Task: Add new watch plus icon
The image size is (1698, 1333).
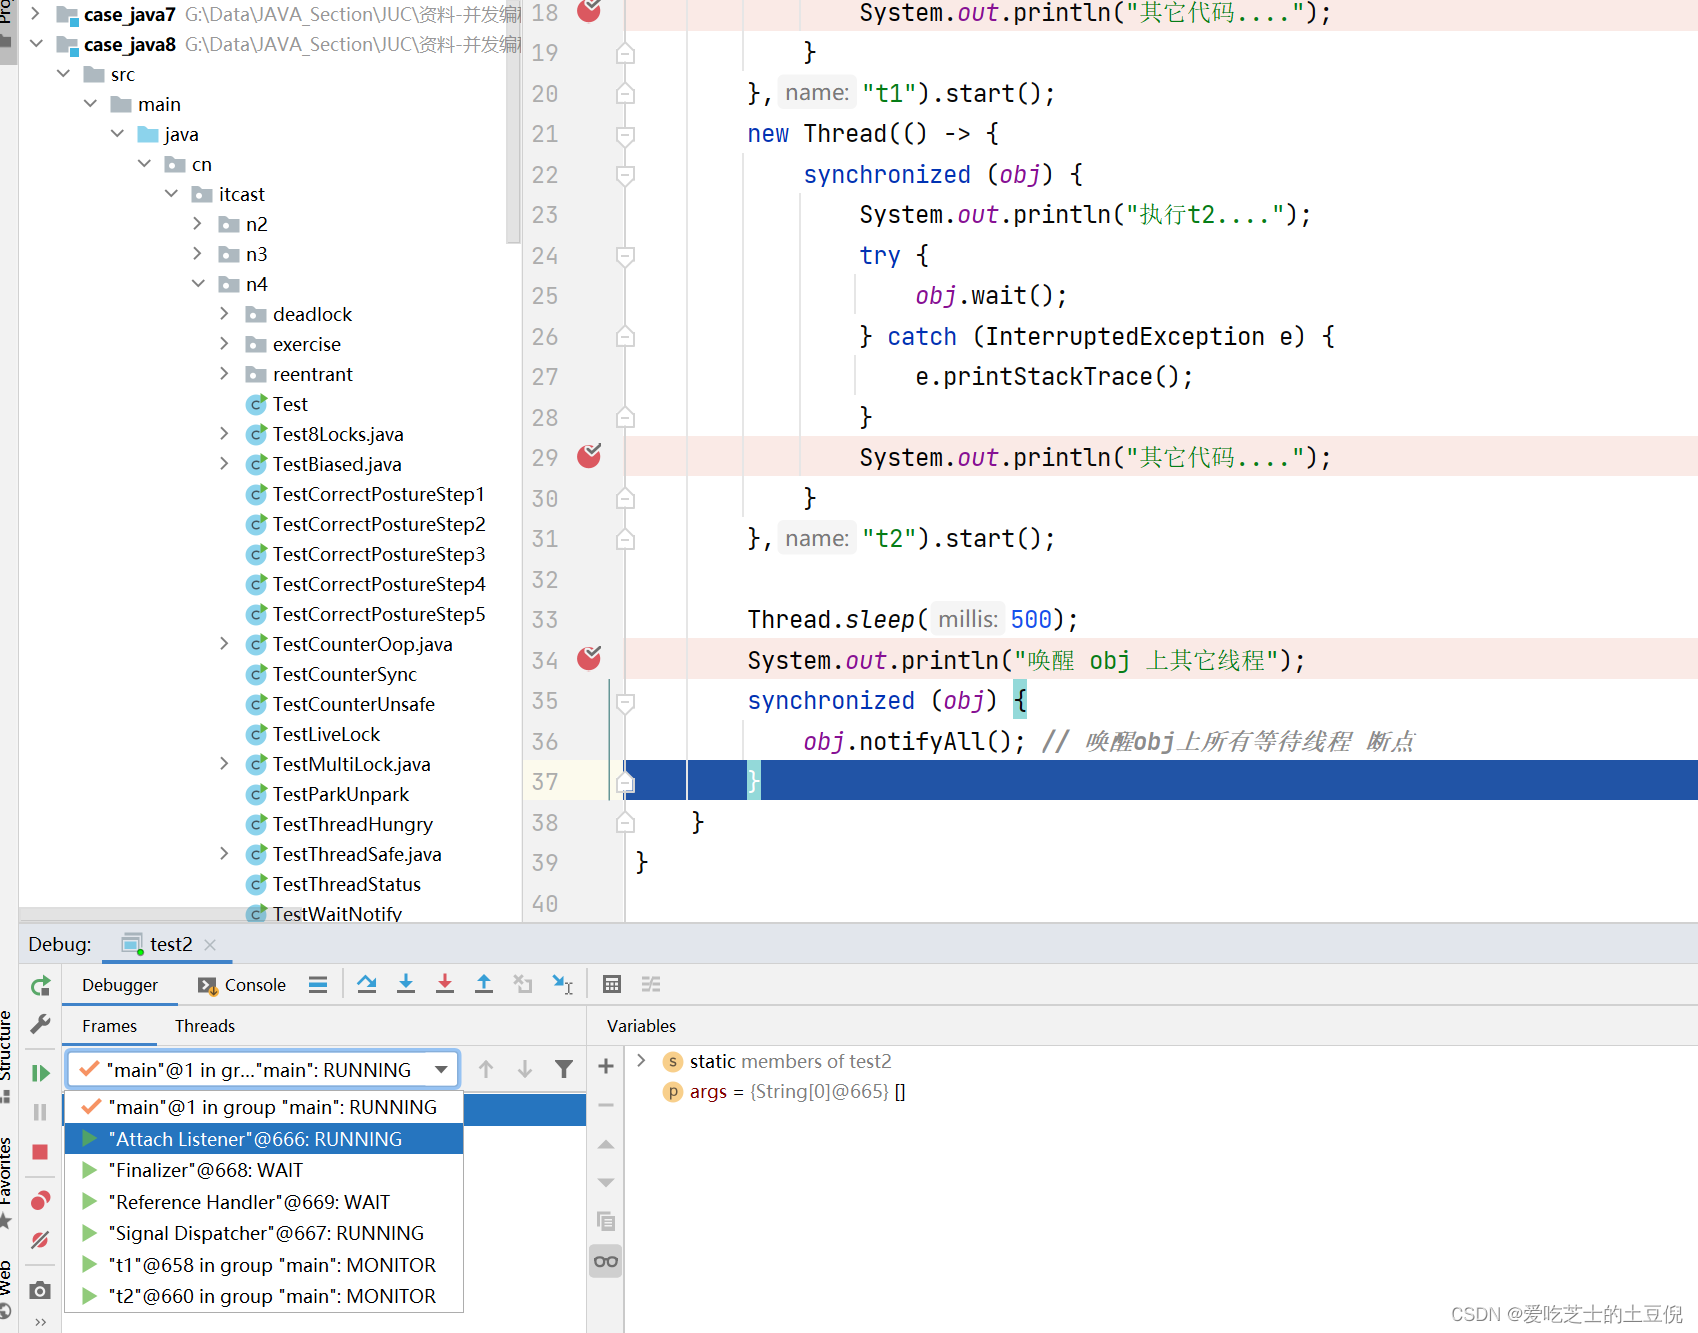Action: tap(606, 1066)
